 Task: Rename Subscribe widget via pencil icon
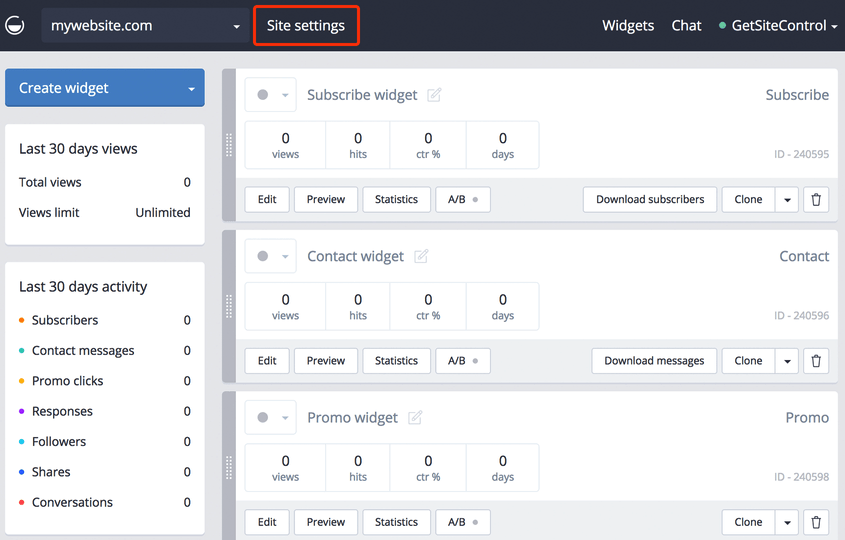click(434, 95)
